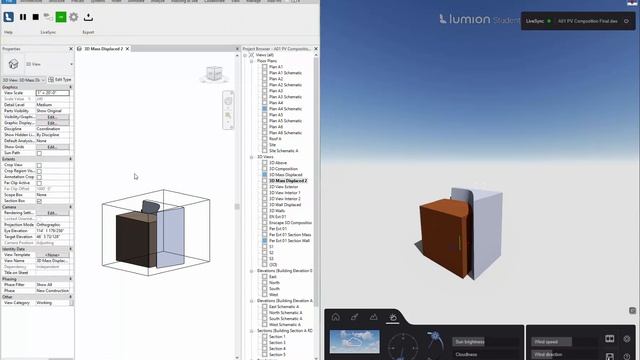
Task: Open 3D View Exterior in Project Browser
Action: pos(283,187)
